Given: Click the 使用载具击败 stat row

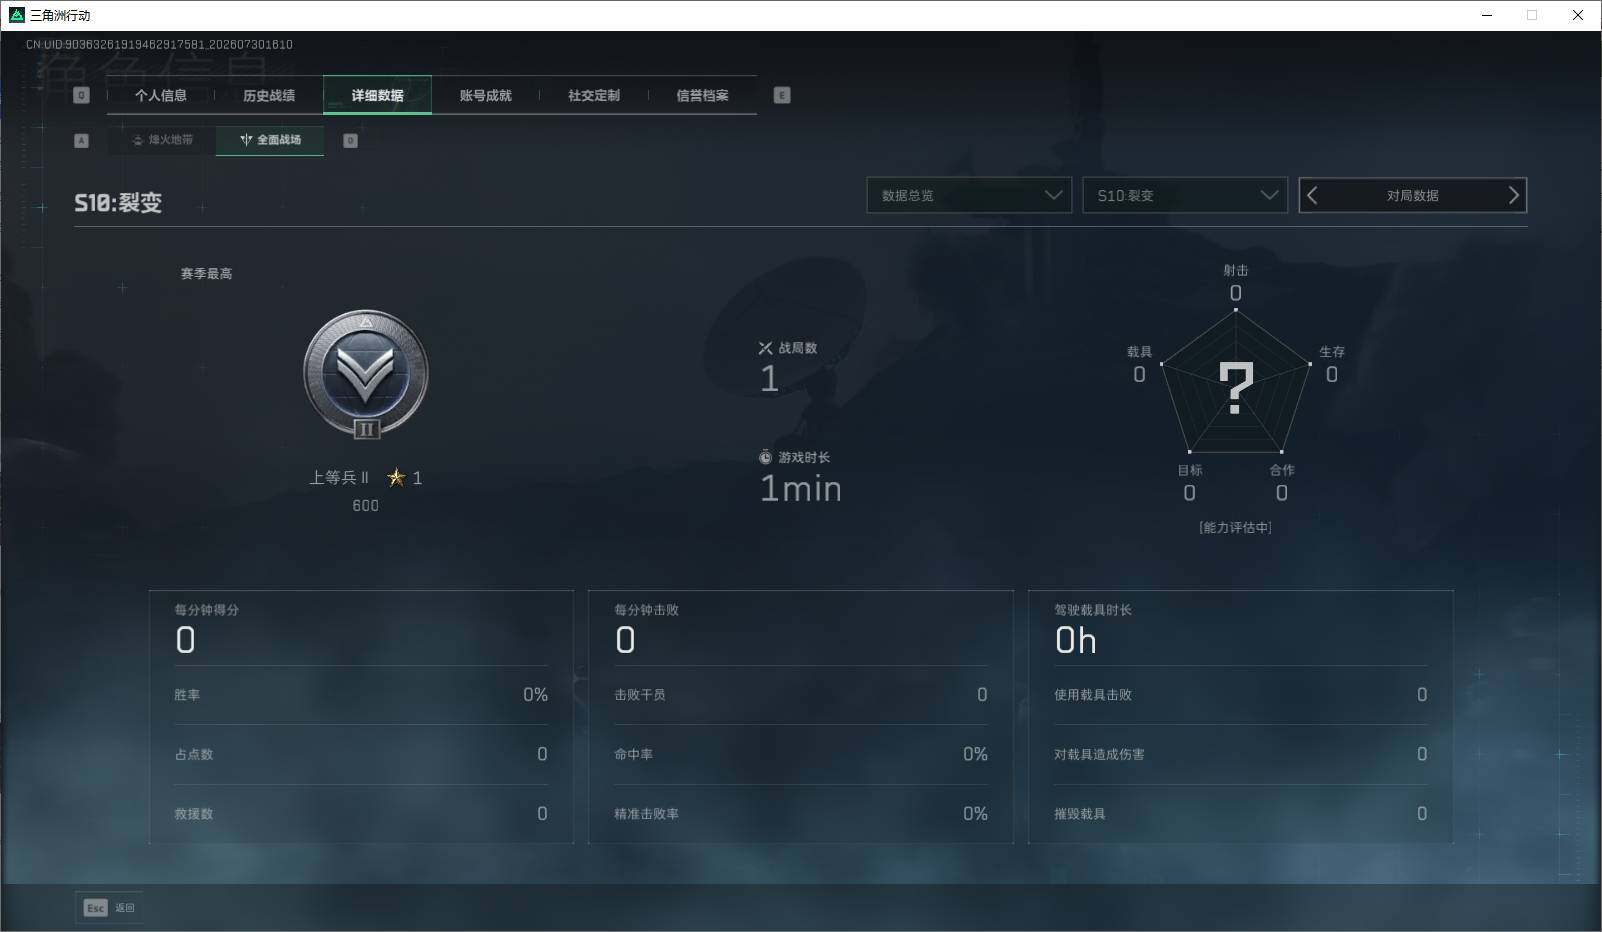Looking at the screenshot, I should point(1241,695).
